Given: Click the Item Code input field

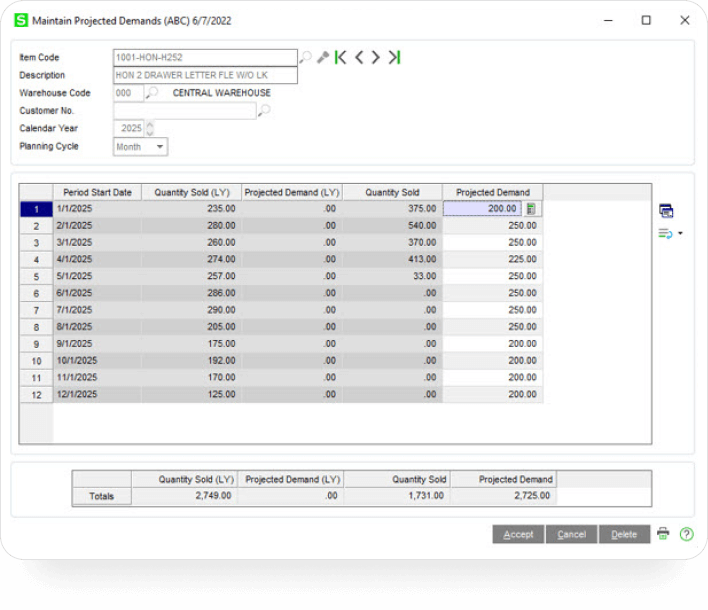Looking at the screenshot, I should point(205,57).
